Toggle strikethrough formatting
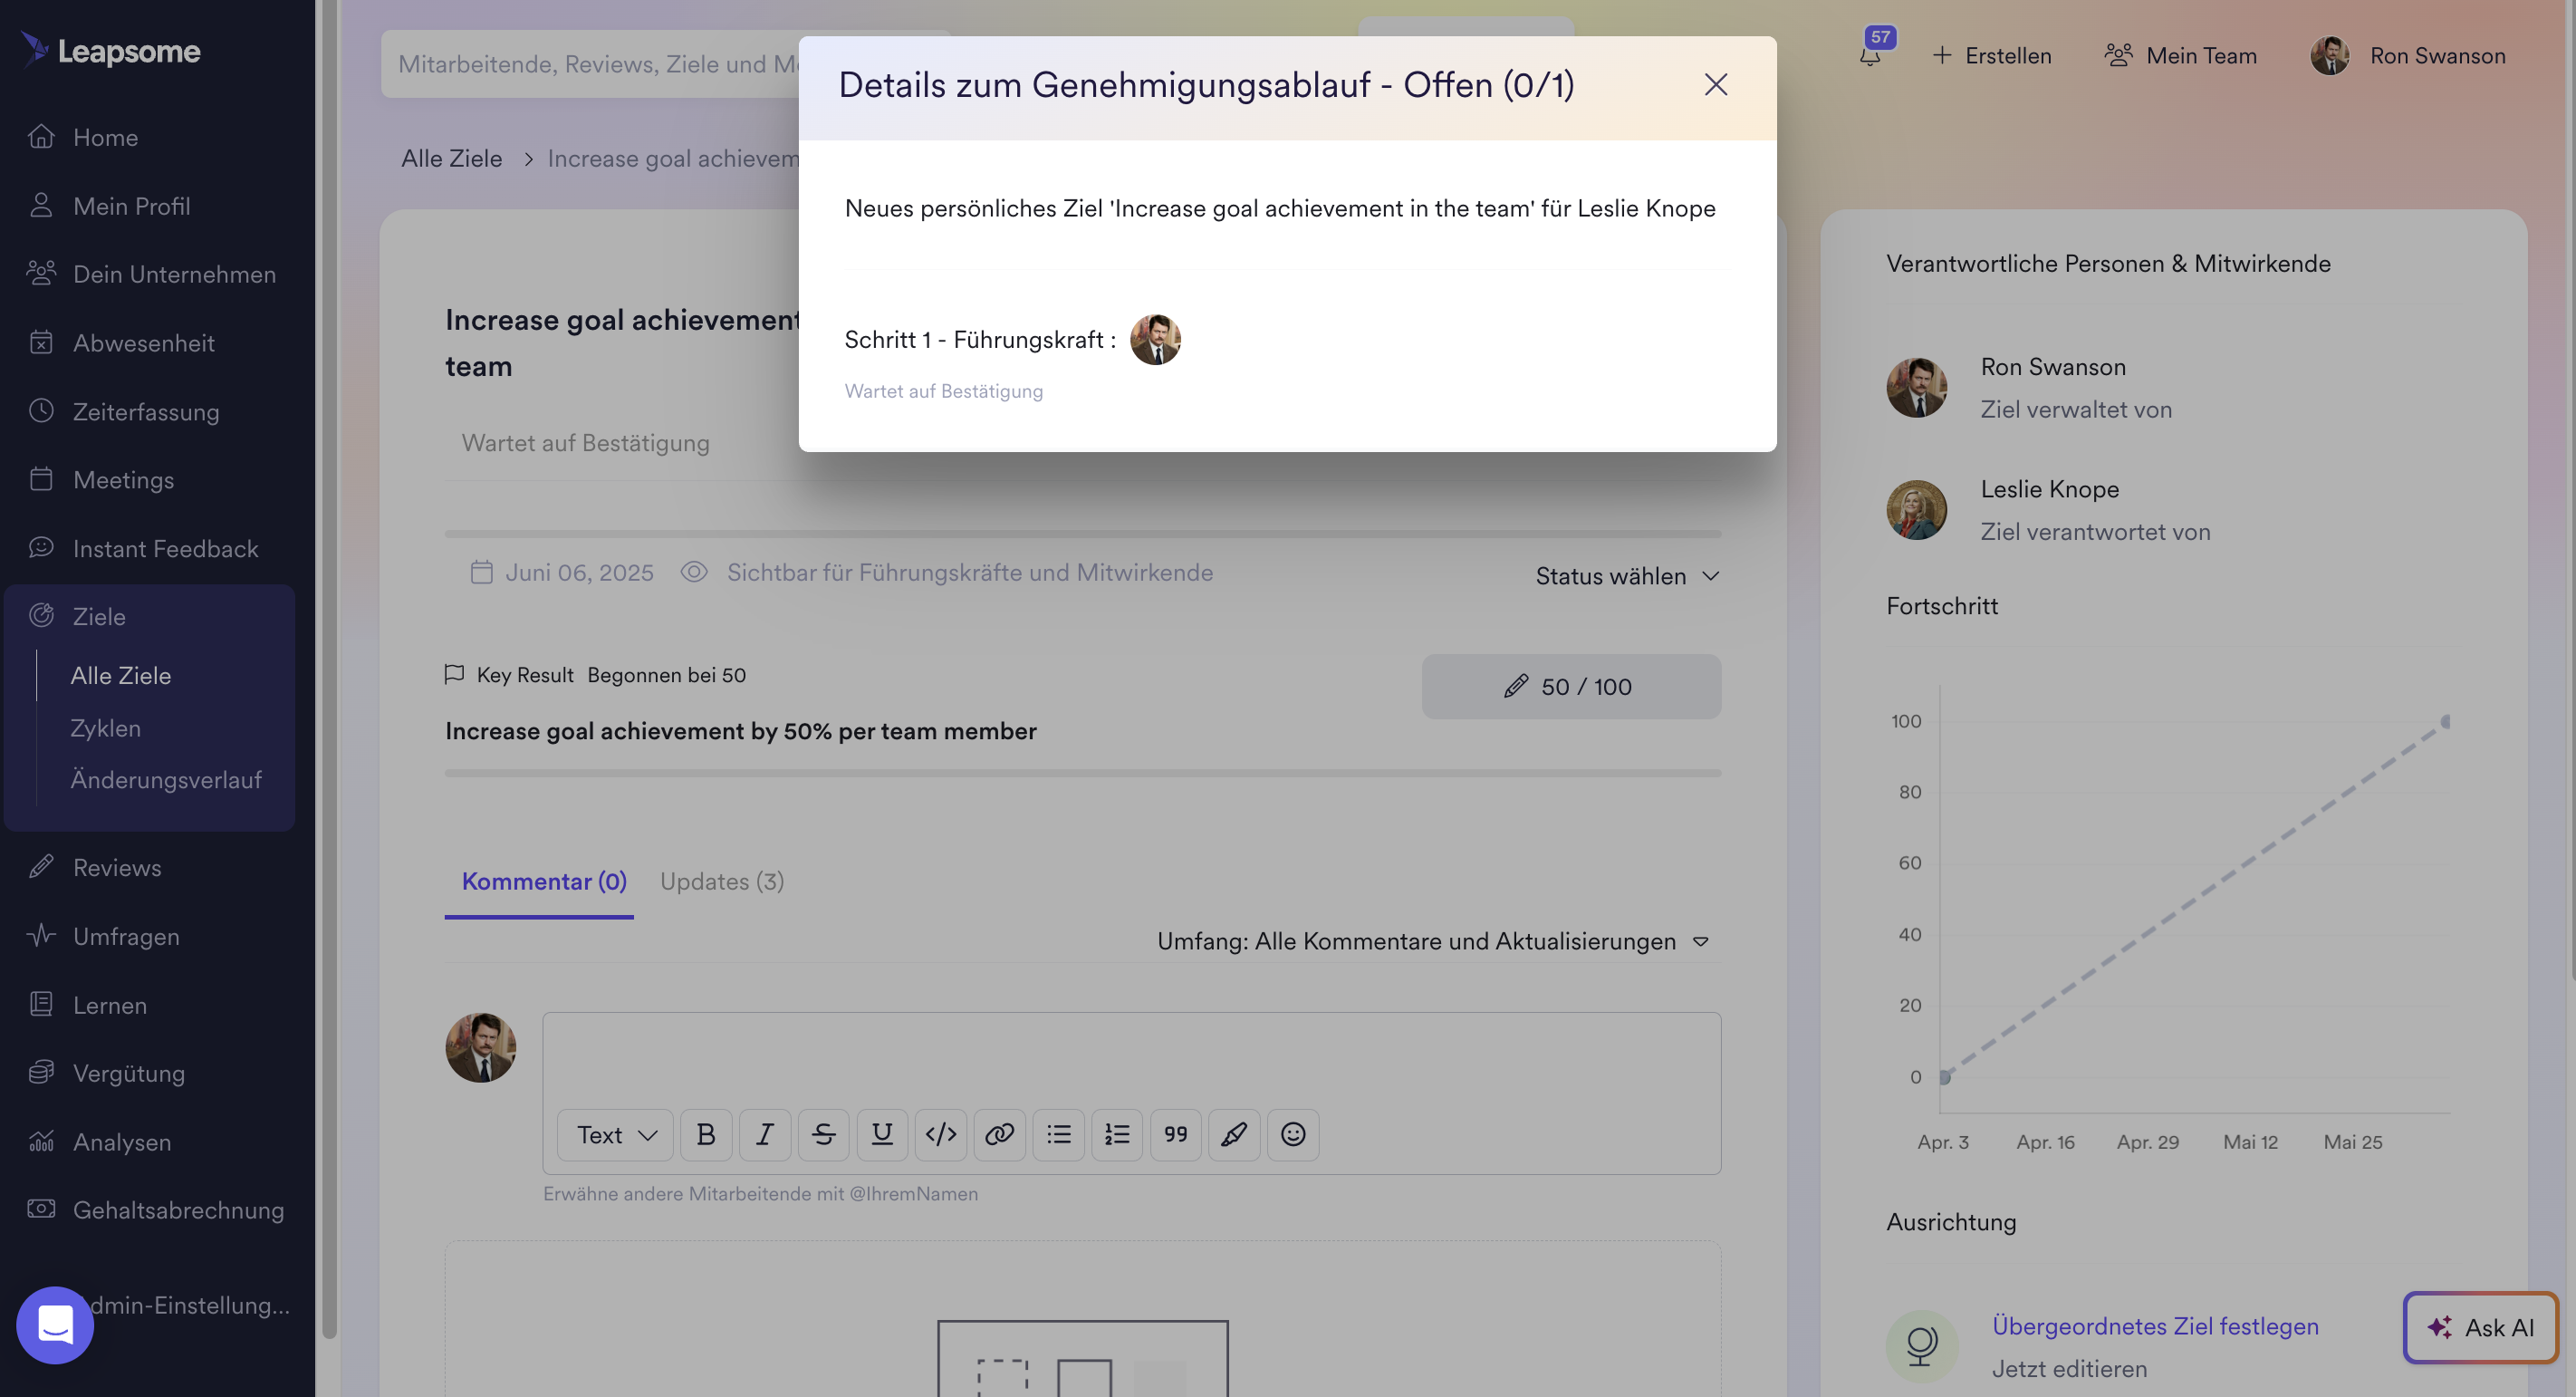The image size is (2576, 1397). (823, 1134)
